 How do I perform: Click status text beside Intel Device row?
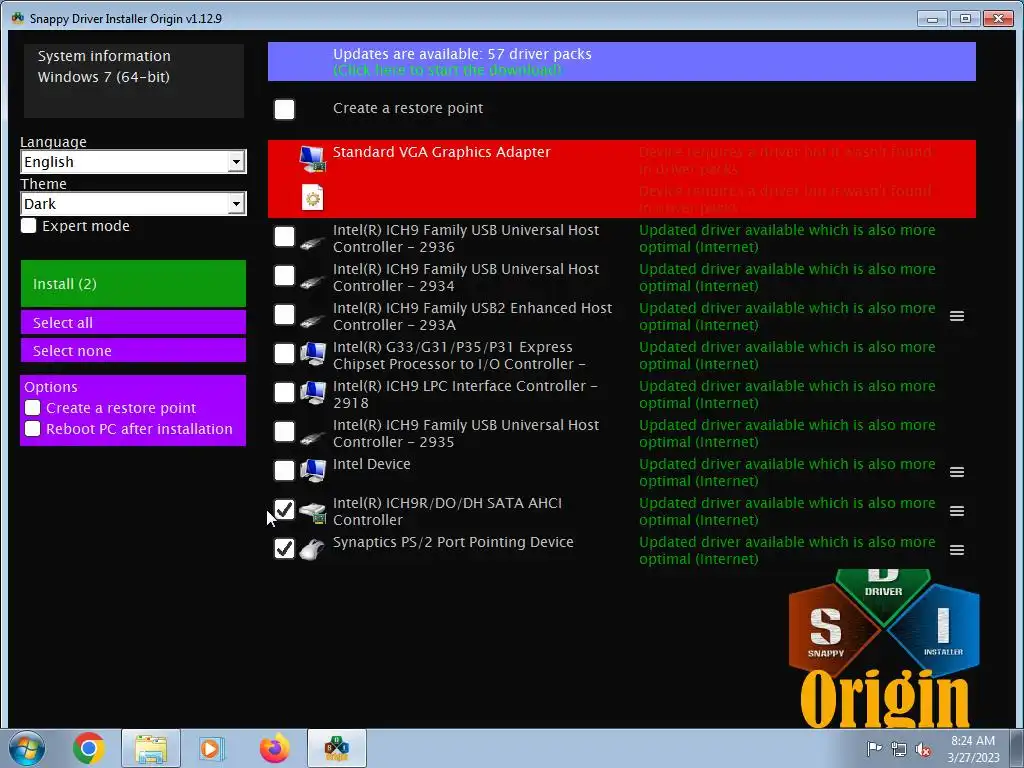pos(787,472)
